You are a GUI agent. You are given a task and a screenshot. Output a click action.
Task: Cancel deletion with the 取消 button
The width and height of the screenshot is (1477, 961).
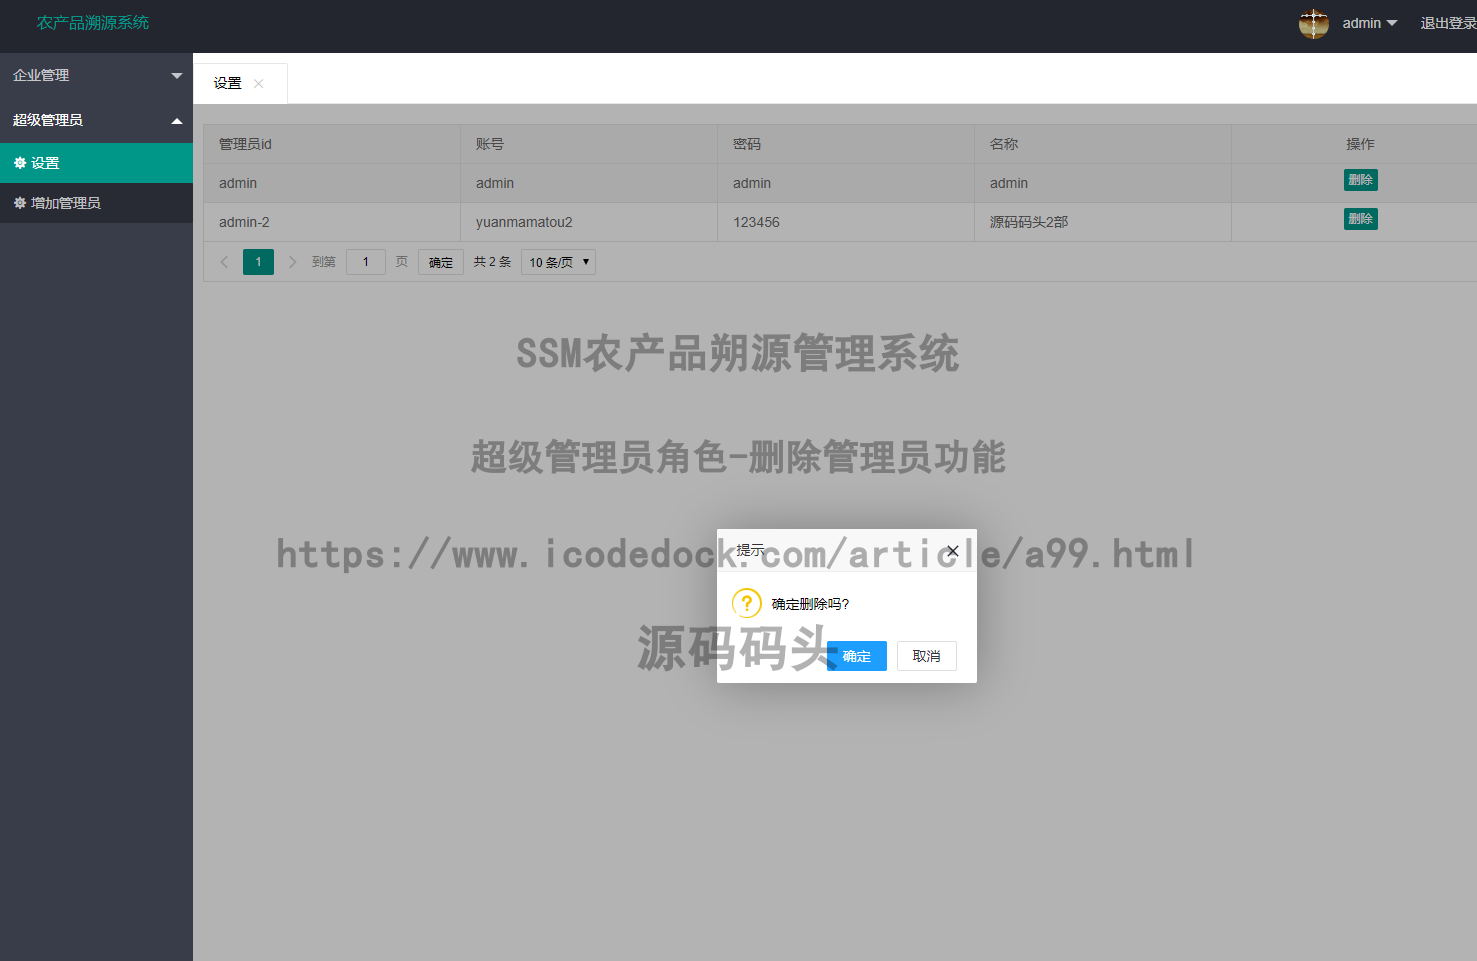pyautogui.click(x=926, y=656)
